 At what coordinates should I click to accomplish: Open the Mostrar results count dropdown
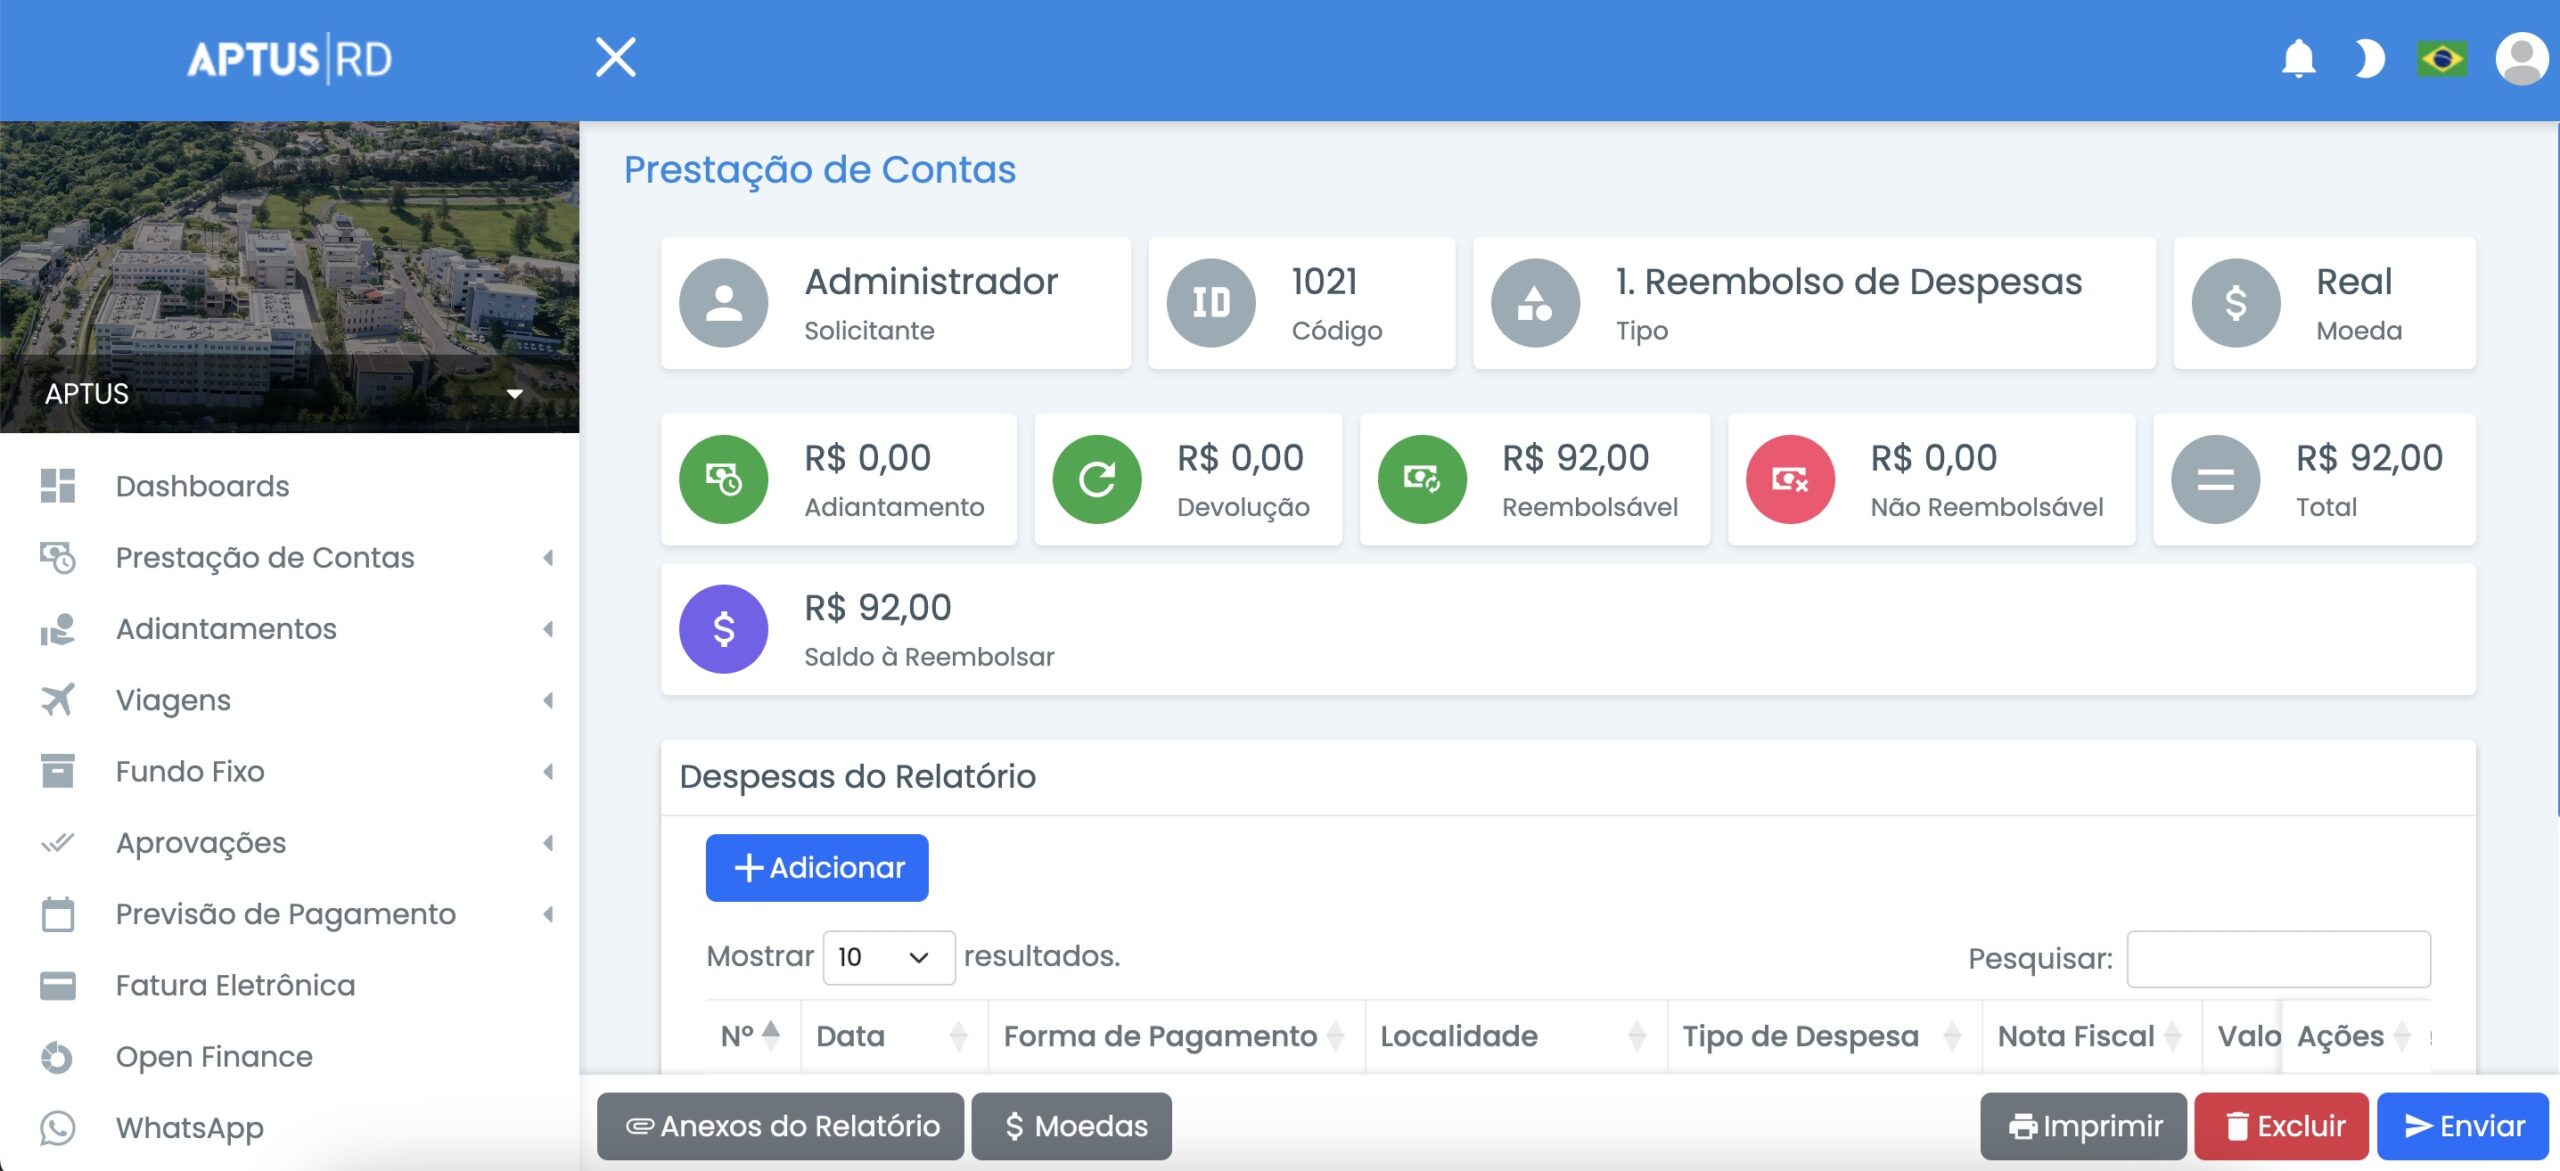point(887,957)
